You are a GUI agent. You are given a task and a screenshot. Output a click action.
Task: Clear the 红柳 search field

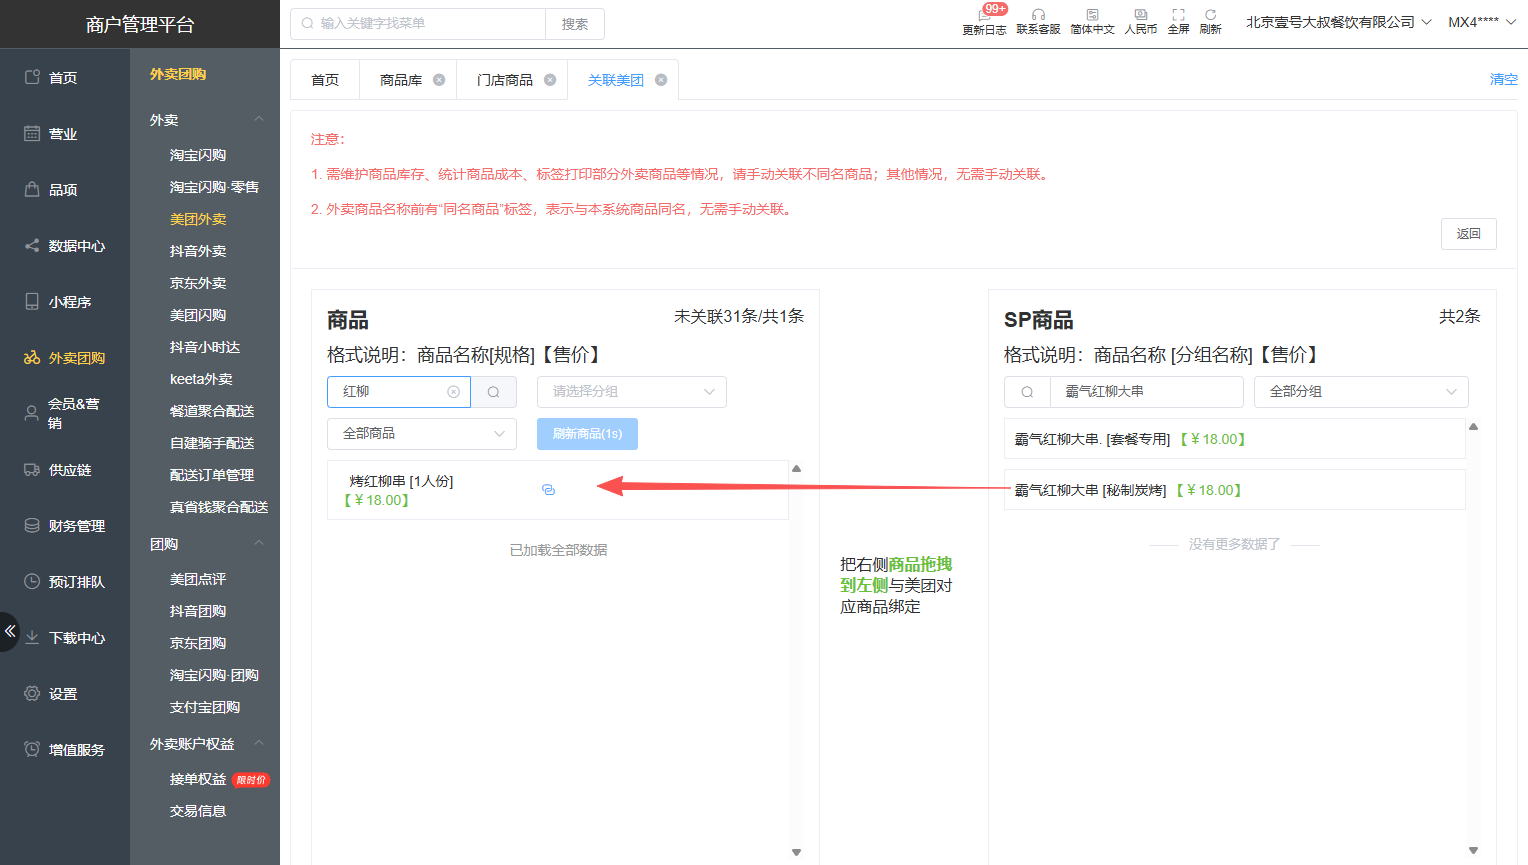click(x=453, y=392)
